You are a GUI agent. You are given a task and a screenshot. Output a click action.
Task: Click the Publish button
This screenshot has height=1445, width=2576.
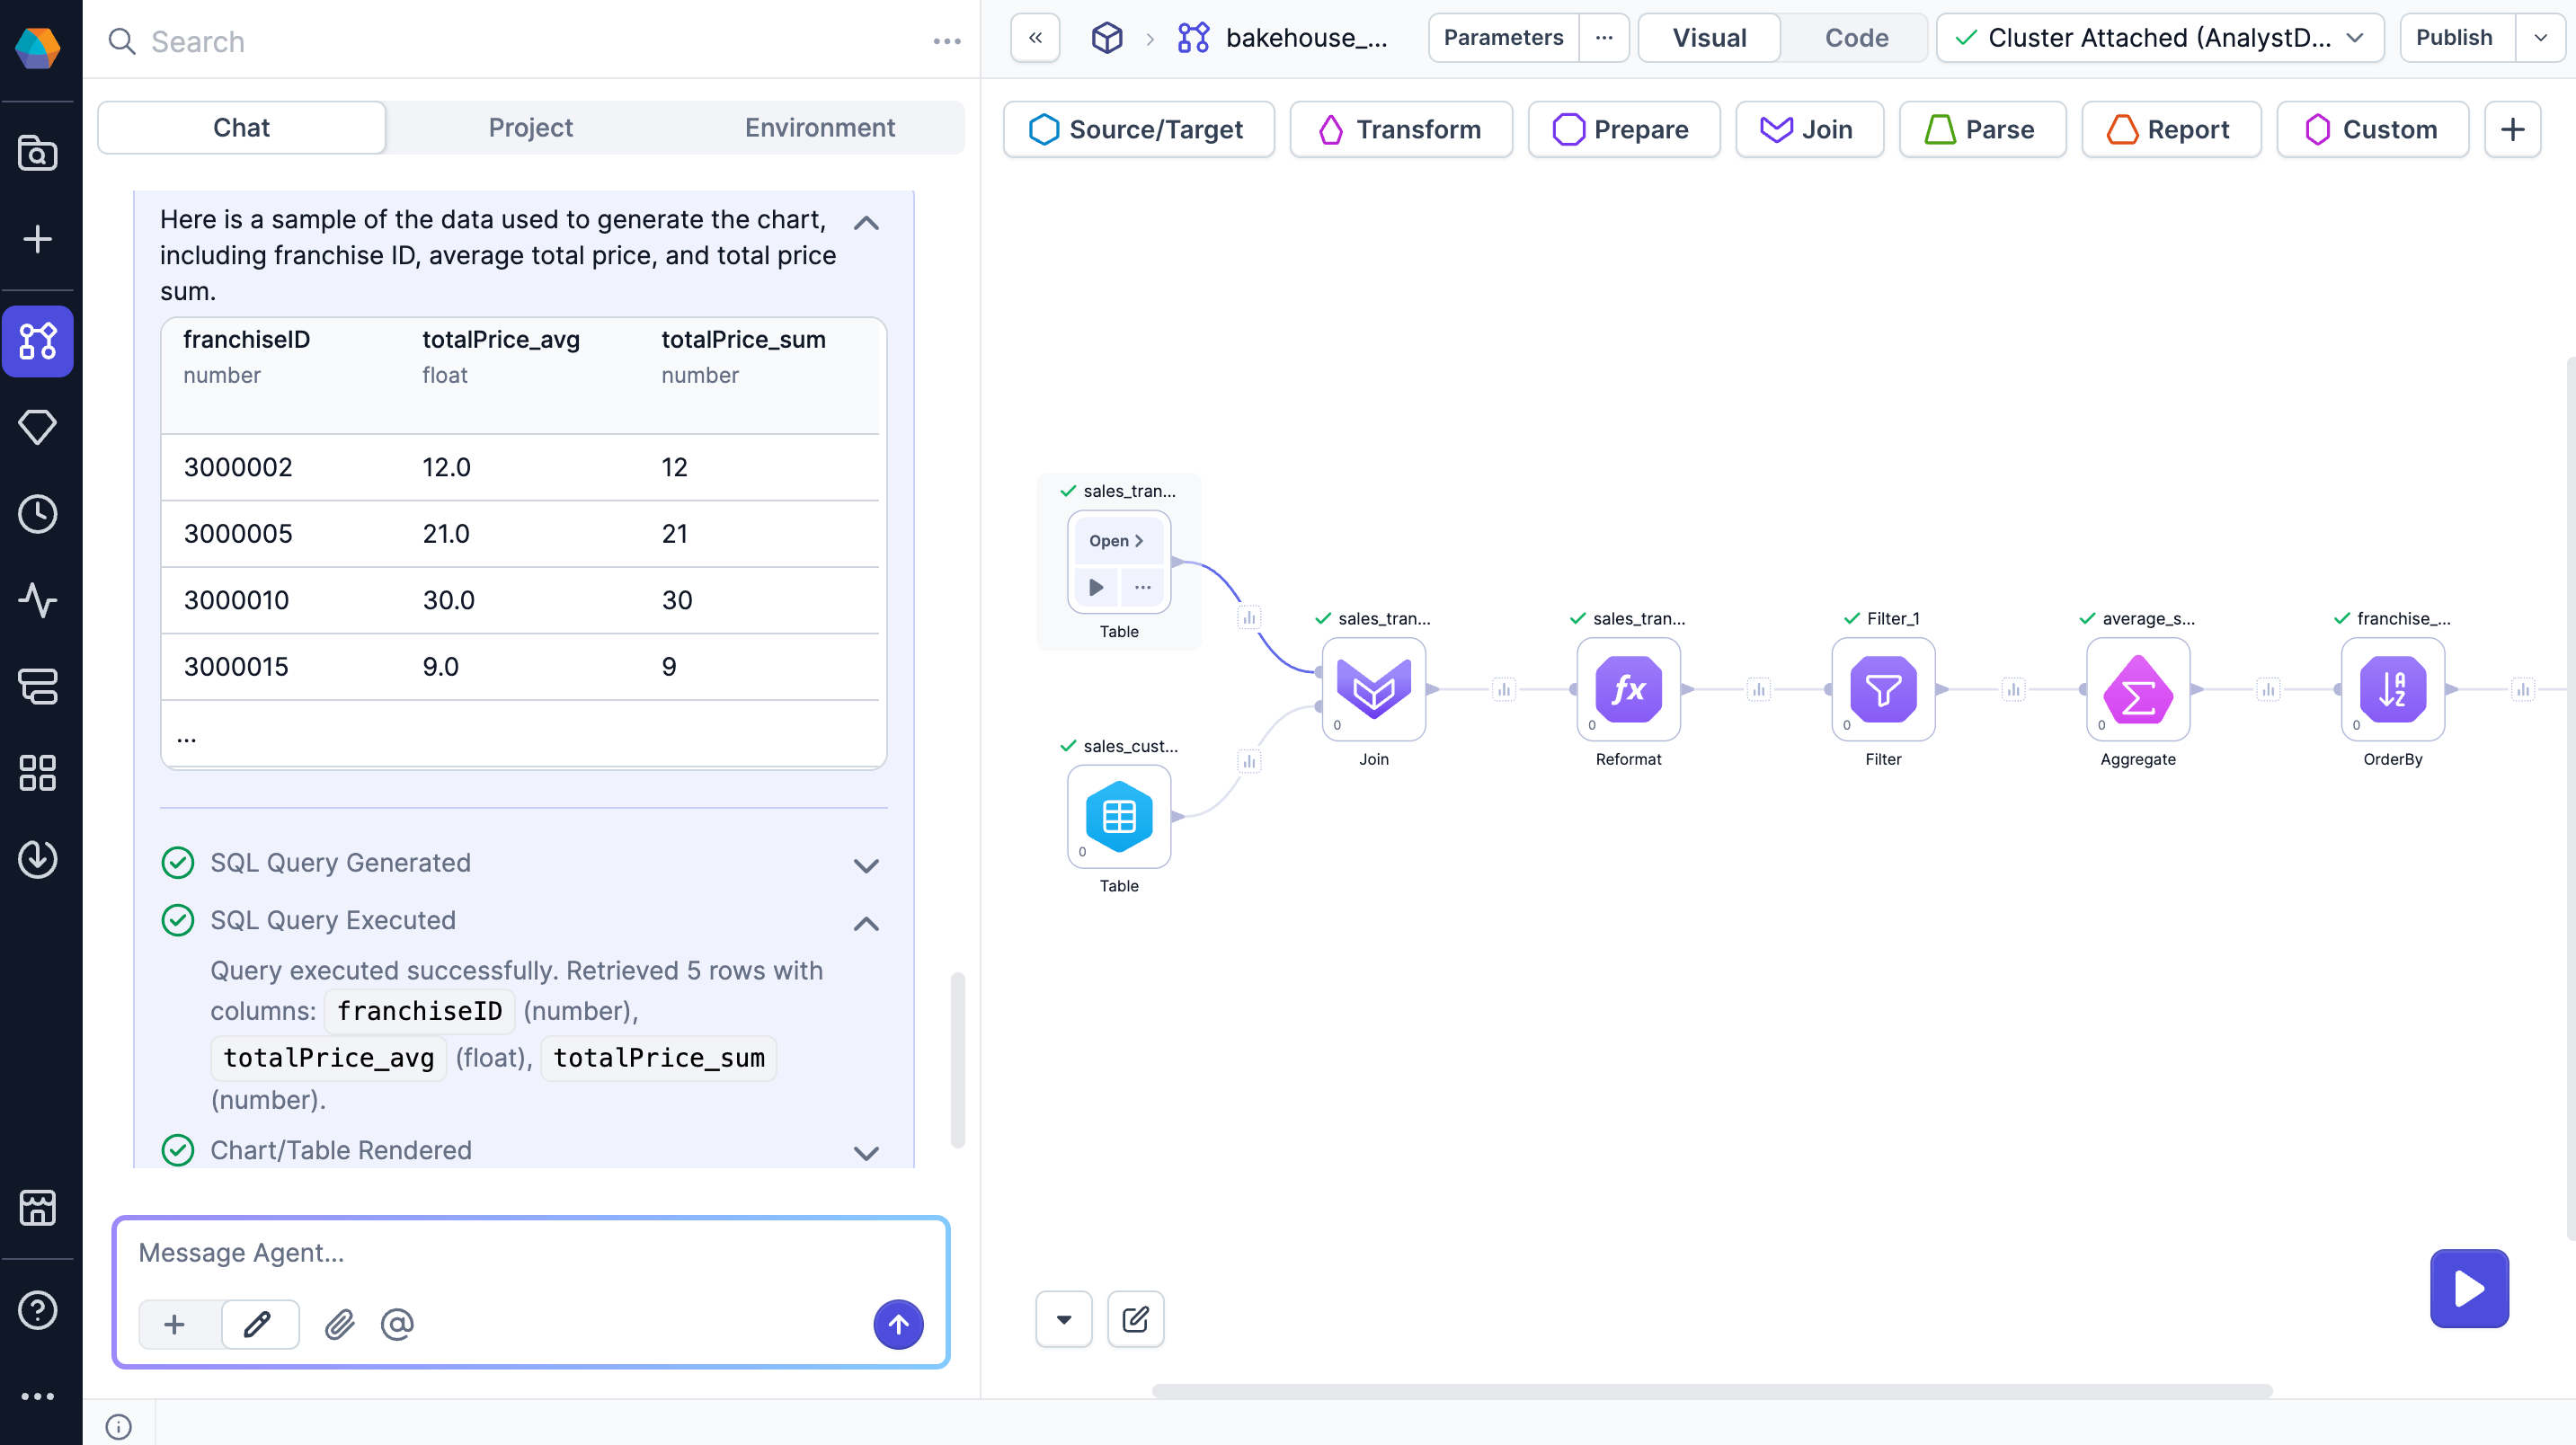[x=2453, y=38]
